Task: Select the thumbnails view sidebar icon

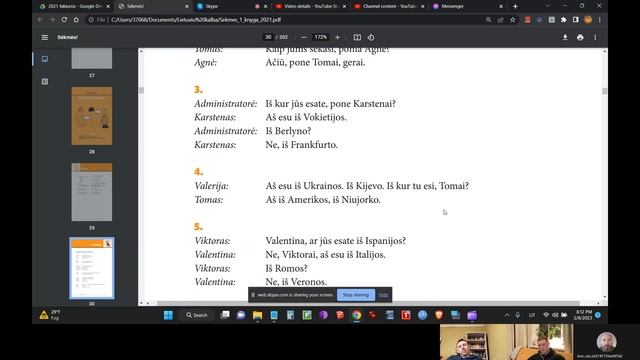Action: pos(45,59)
